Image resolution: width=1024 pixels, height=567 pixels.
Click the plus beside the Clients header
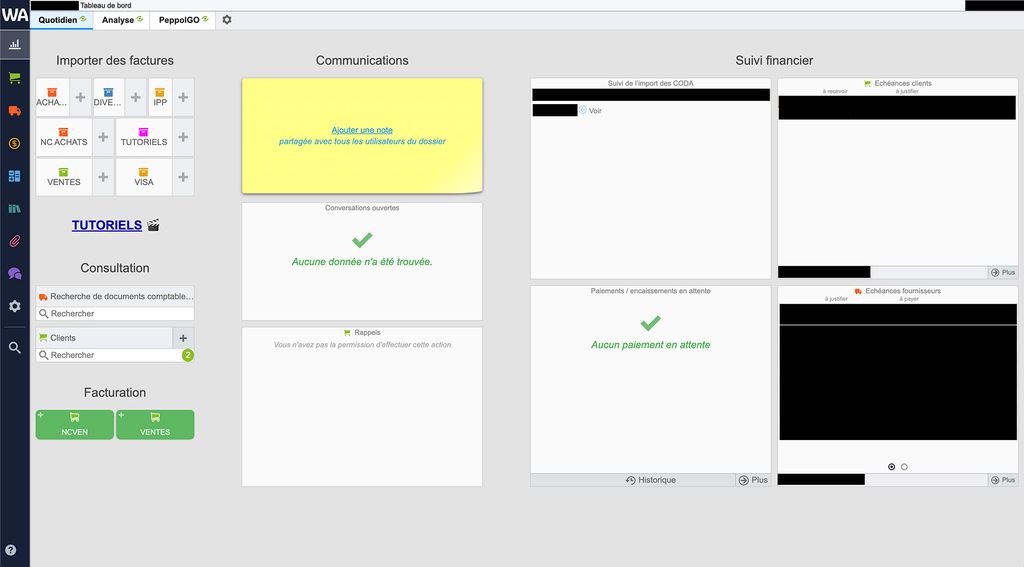tap(183, 338)
